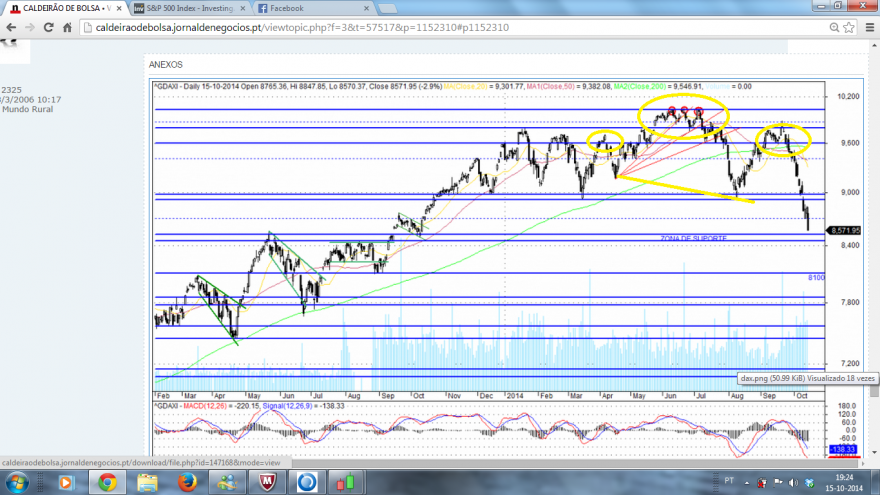Close the S&P 500 Index tab
This screenshot has width=880, height=495.
coord(243,8)
